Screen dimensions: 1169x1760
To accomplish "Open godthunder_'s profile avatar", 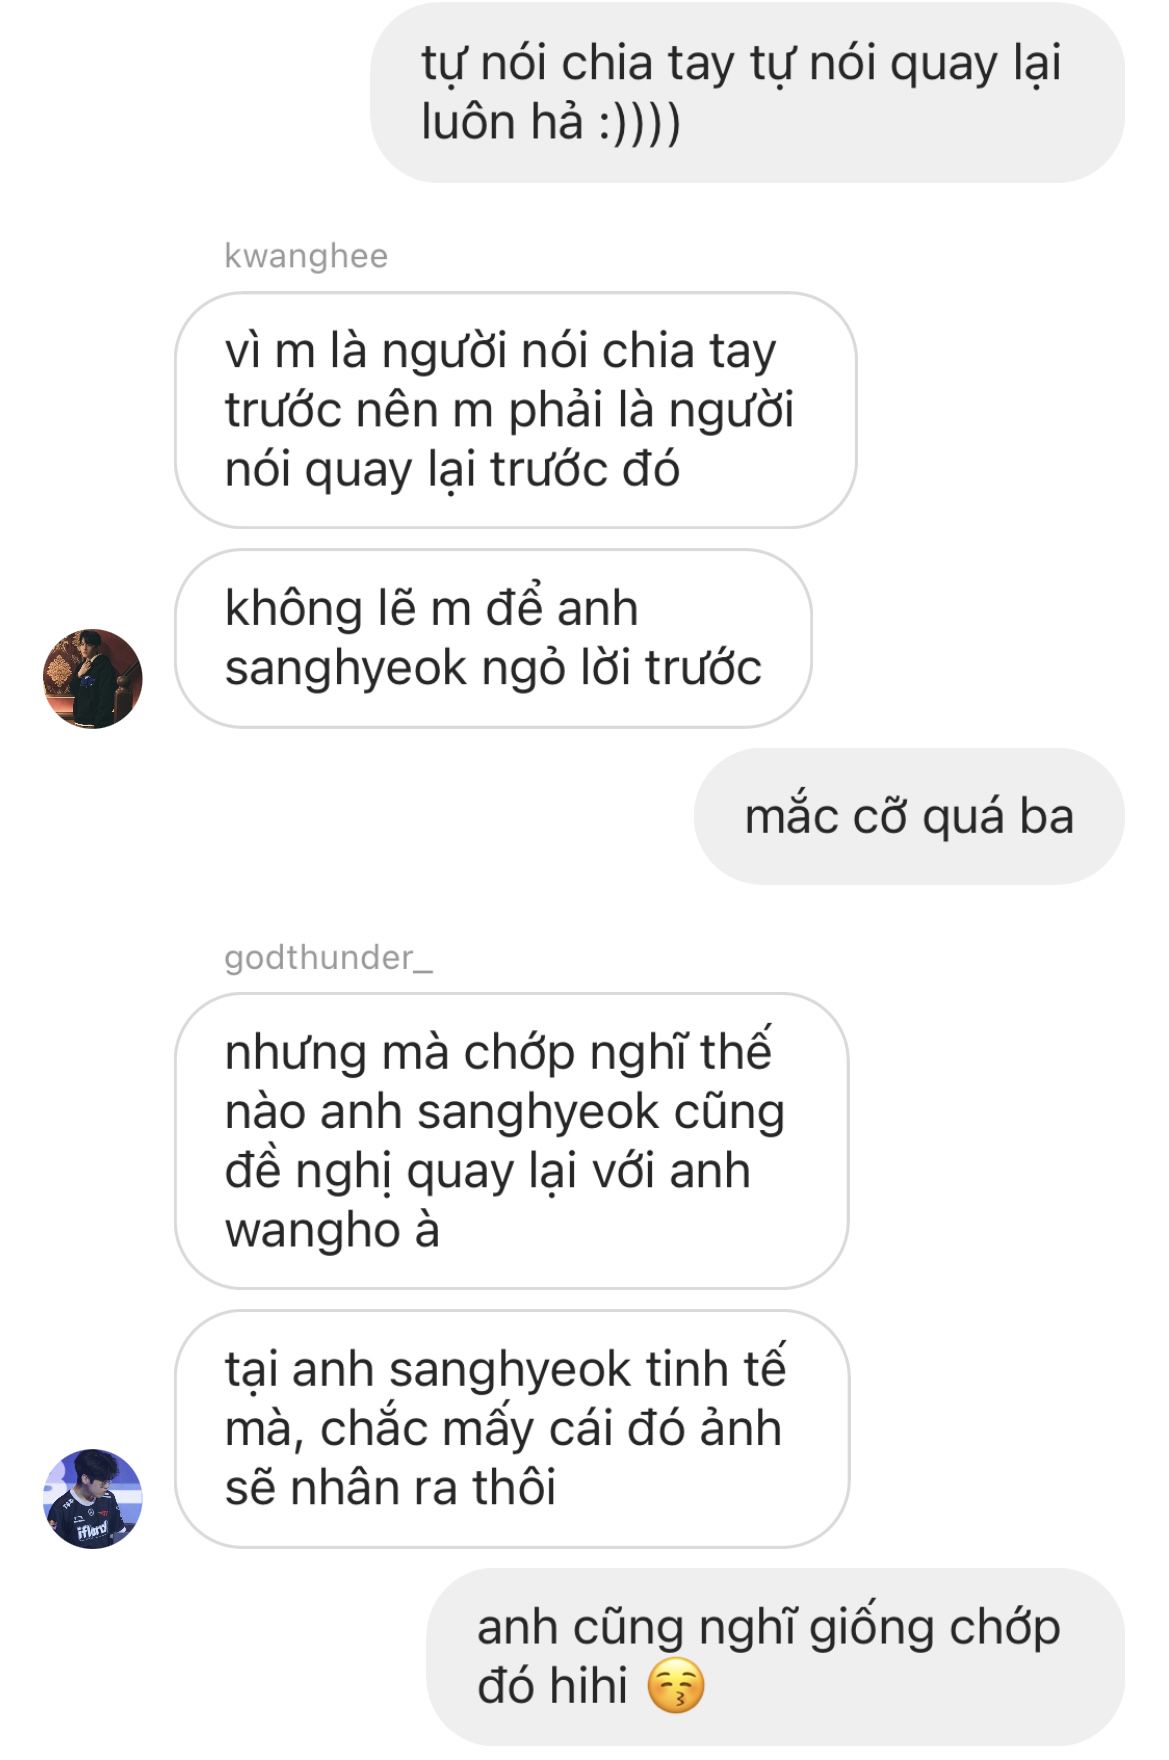I will pyautogui.click(x=92, y=1498).
